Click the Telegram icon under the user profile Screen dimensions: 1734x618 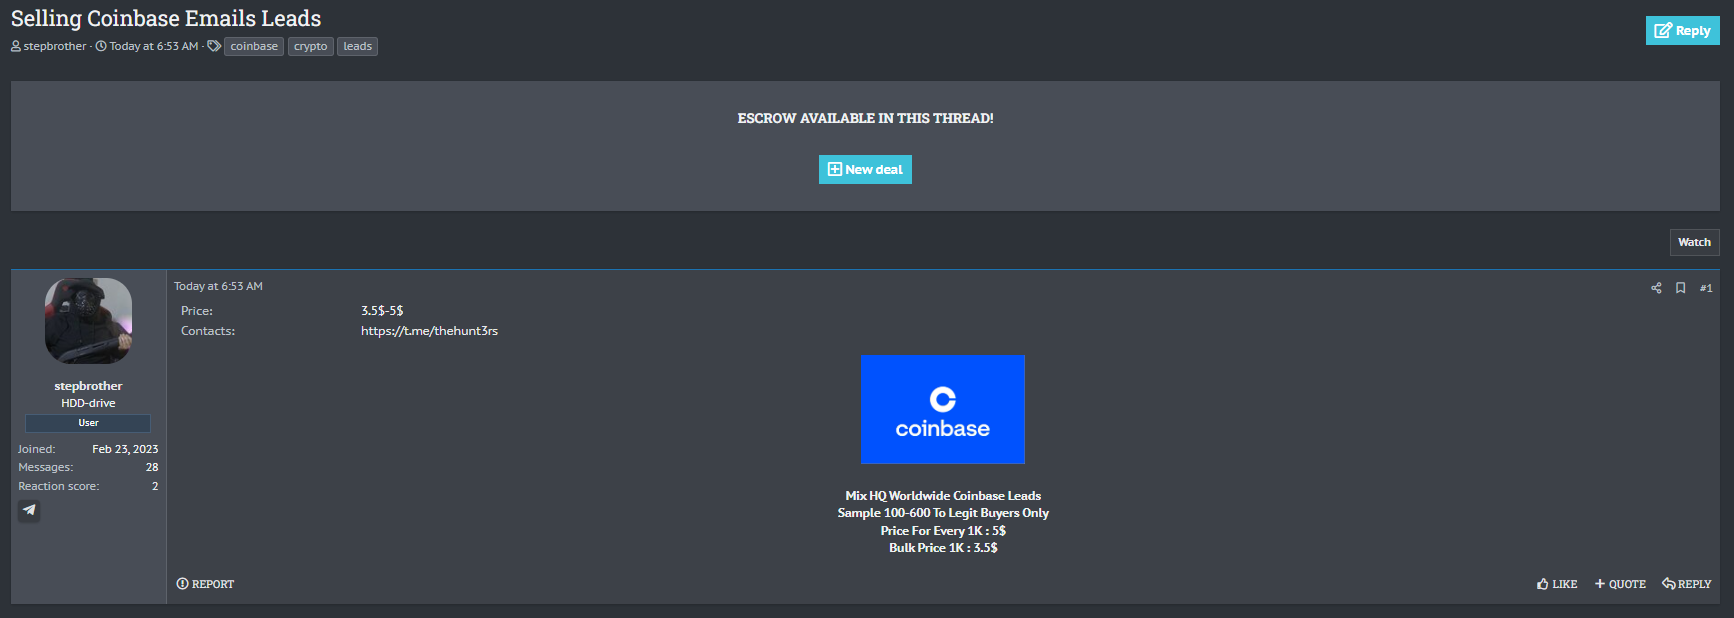(29, 510)
